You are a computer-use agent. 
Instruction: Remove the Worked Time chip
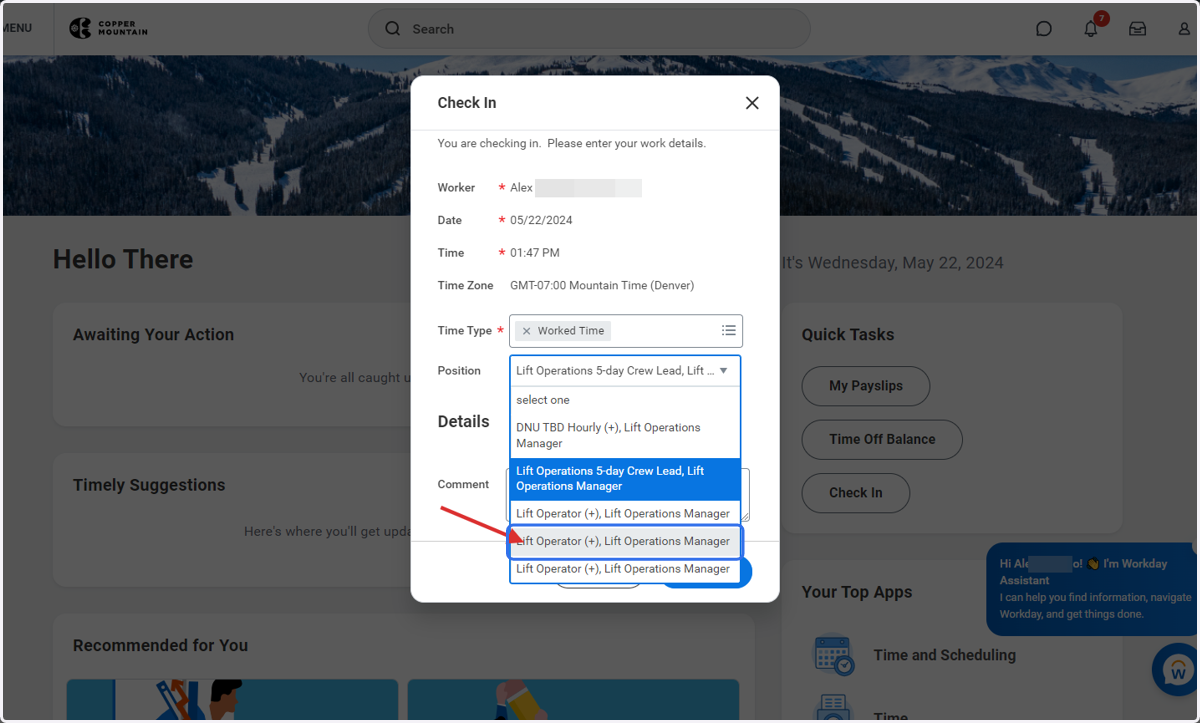pos(527,331)
